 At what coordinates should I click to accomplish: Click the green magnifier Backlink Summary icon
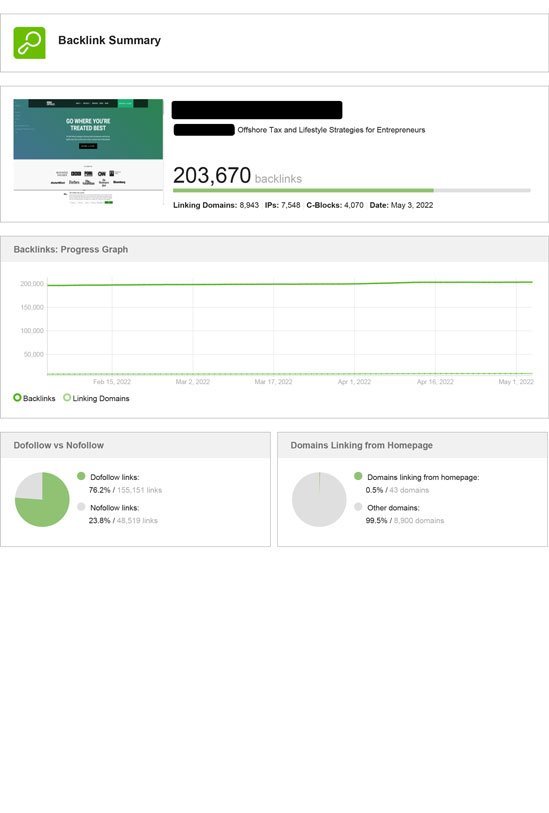click(x=29, y=43)
